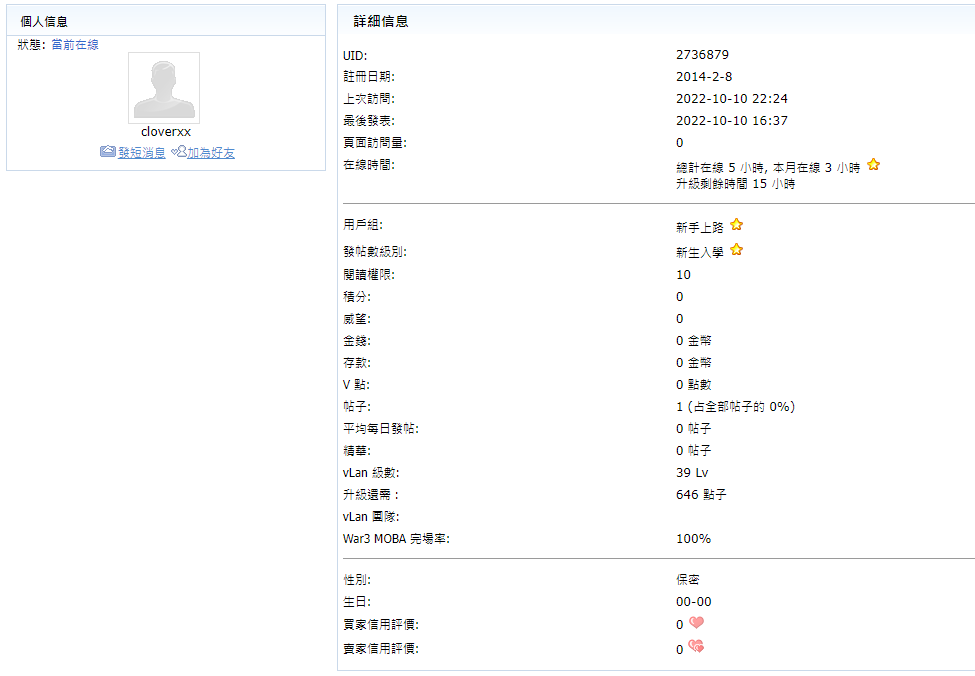Click the 保密 gender value
975x676 pixels.
point(688,580)
